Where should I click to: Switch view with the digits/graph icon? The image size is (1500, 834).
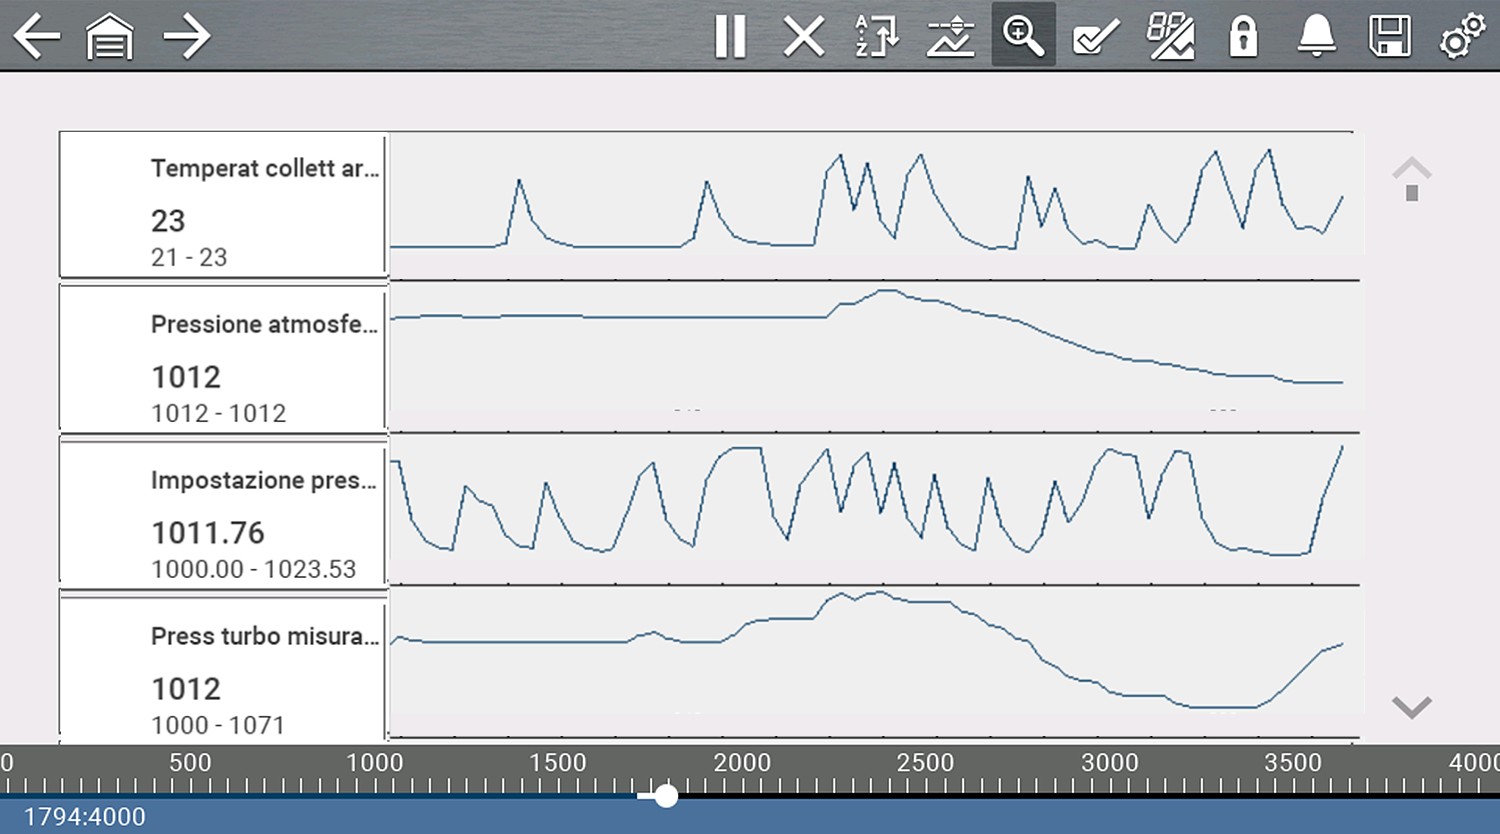click(1170, 37)
